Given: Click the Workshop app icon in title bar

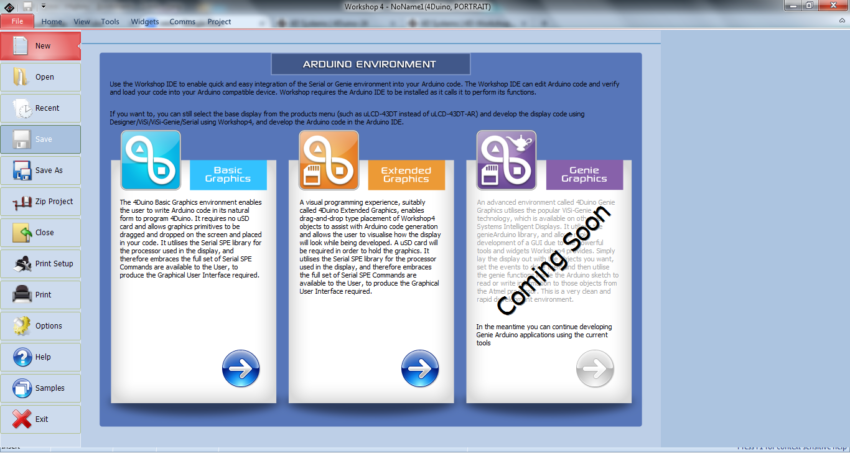Looking at the screenshot, I should (x=8, y=6).
